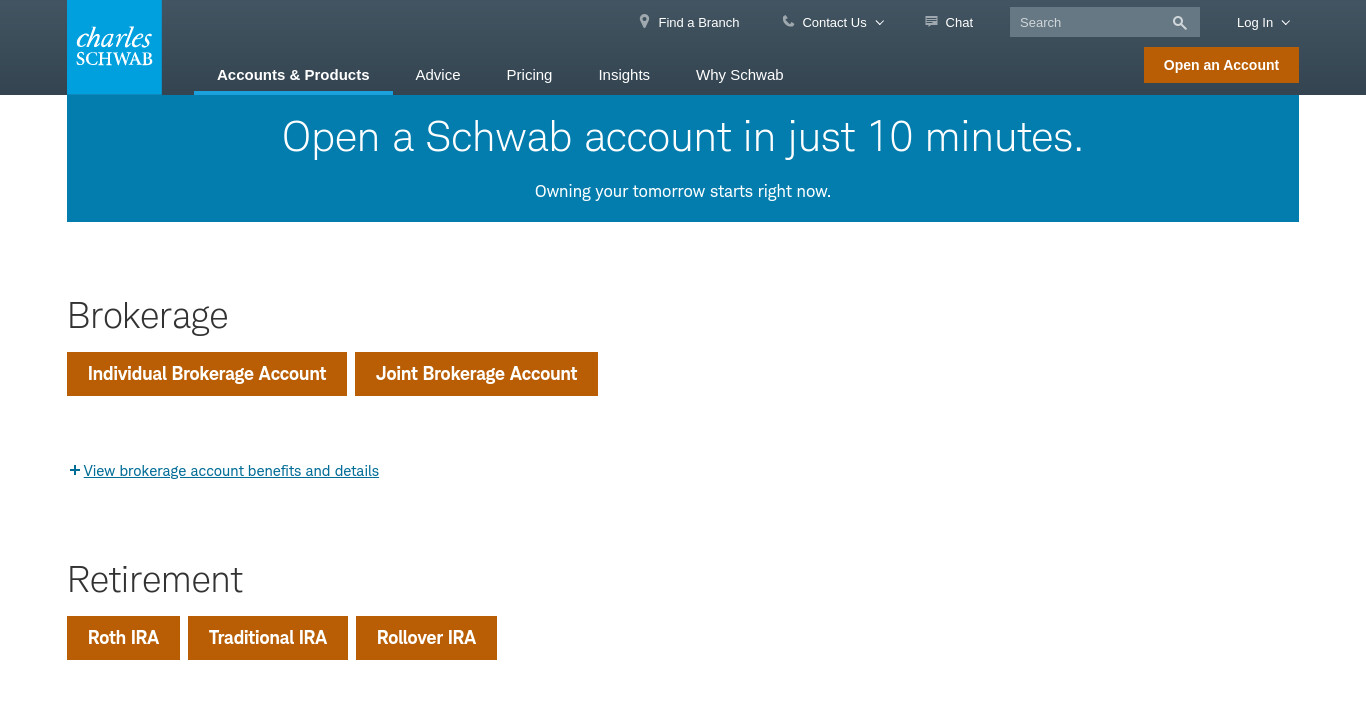Click the Brokerage section heading
This screenshot has height=728, width=1366.
click(148, 316)
